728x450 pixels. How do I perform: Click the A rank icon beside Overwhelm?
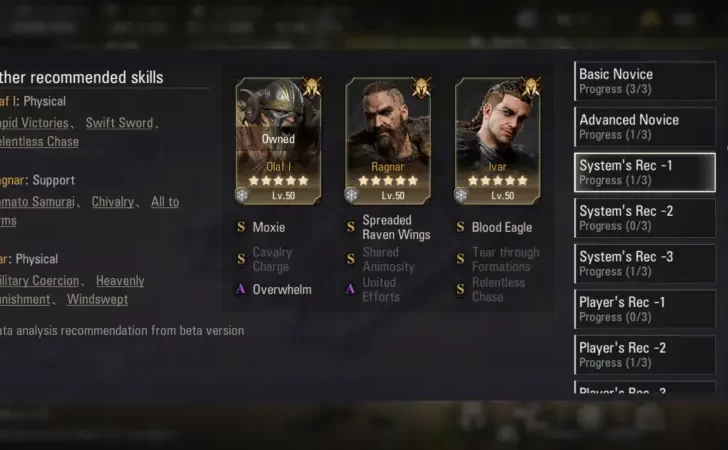(x=240, y=289)
